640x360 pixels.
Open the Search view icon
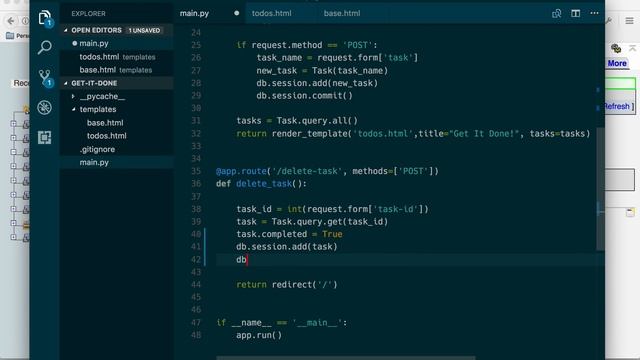[x=44, y=47]
